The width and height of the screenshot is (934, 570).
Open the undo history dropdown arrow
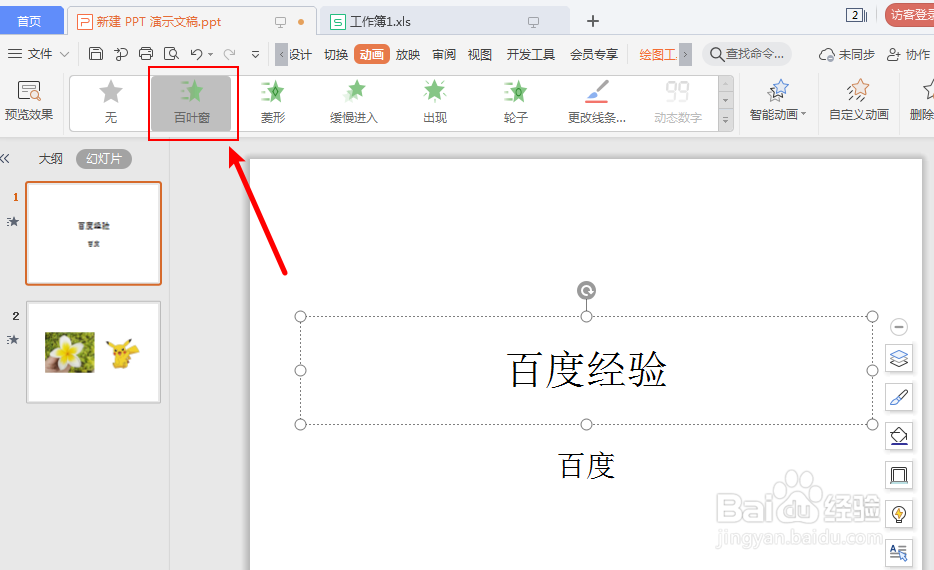210,55
